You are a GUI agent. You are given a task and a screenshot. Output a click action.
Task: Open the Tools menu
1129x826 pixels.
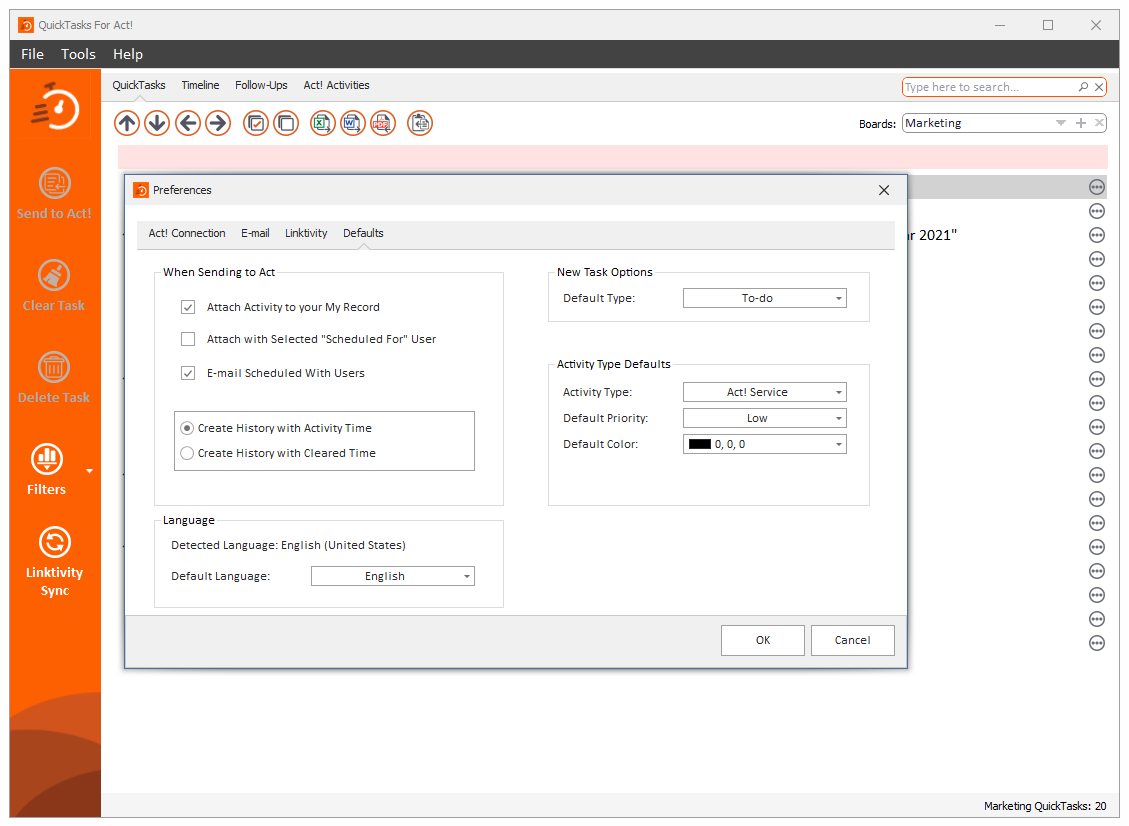coord(78,54)
